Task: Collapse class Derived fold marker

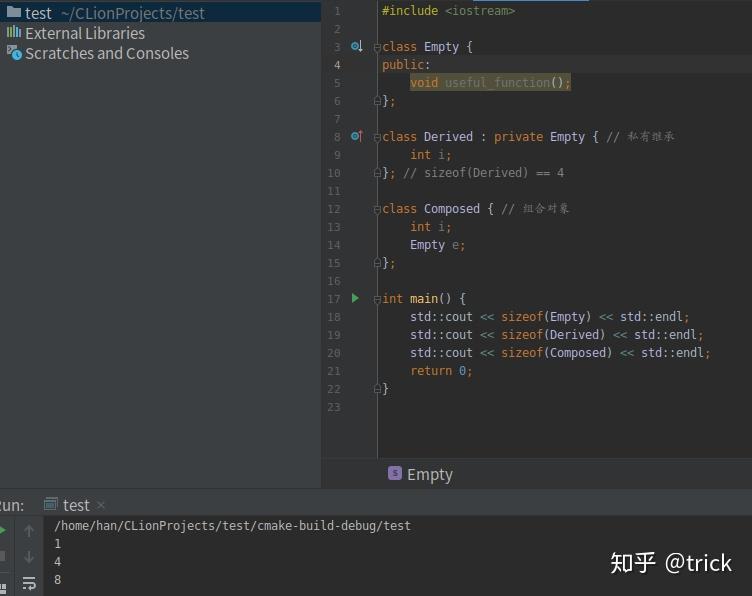Action: pyautogui.click(x=377, y=137)
